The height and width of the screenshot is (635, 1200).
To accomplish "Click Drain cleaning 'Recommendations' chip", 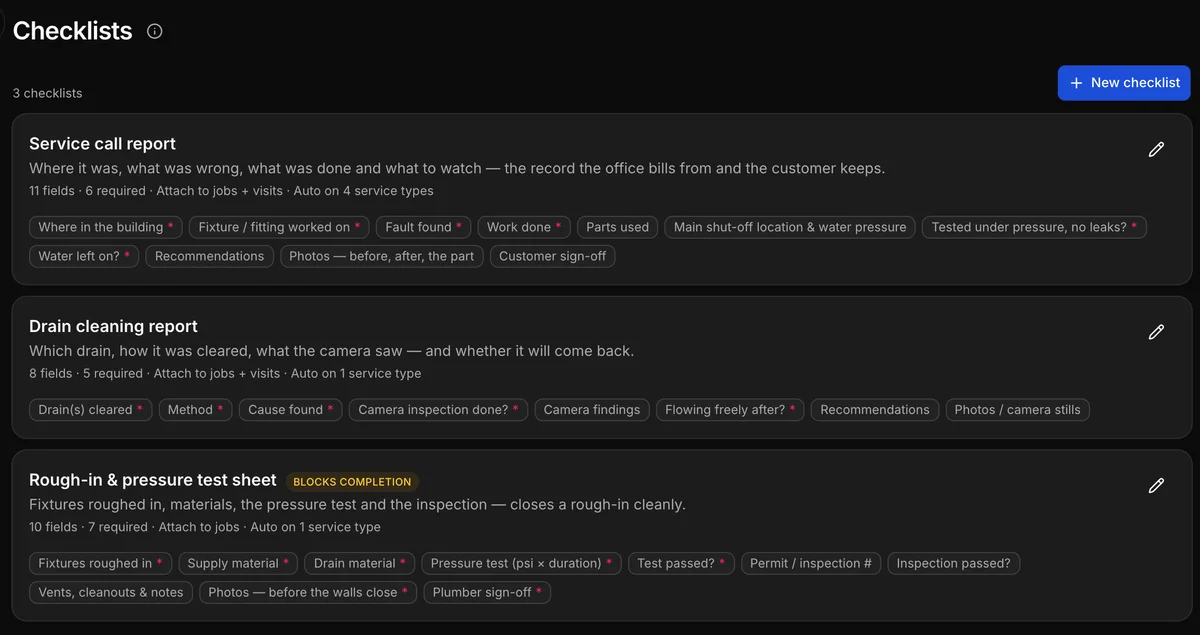I will [875, 409].
